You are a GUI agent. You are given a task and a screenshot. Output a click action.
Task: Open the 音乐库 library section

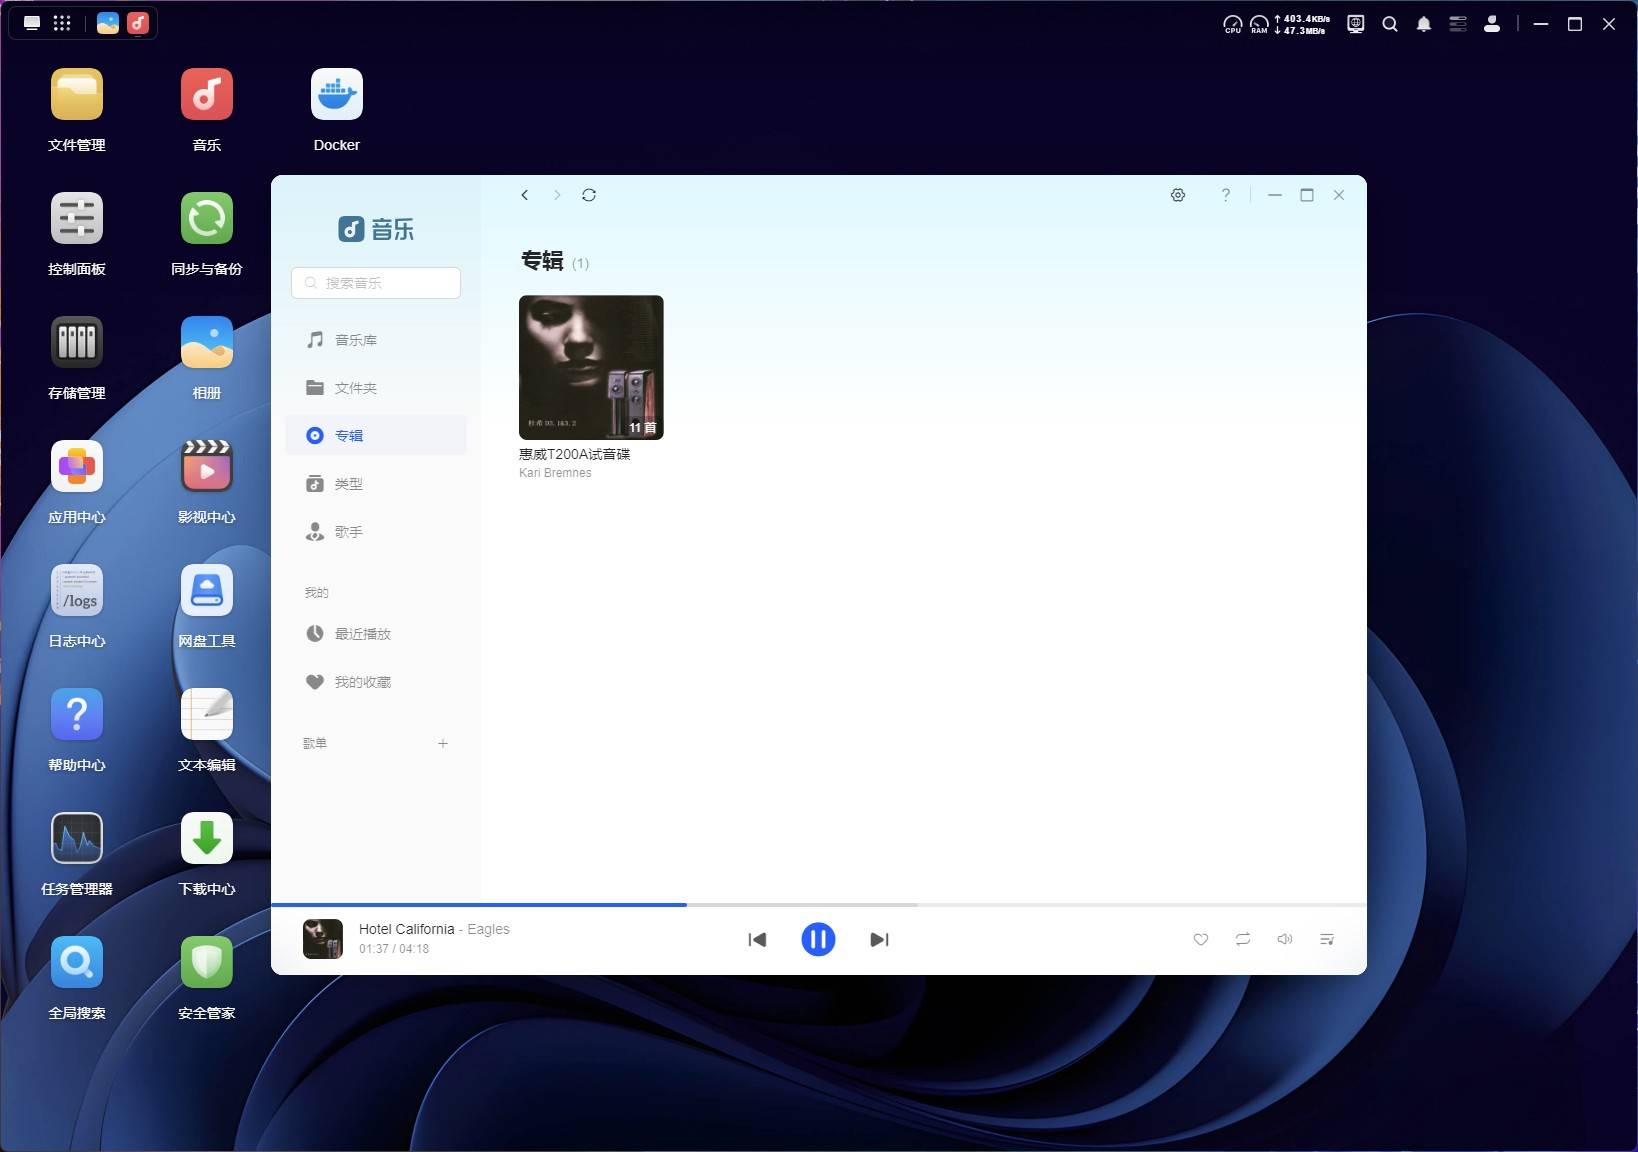(355, 340)
